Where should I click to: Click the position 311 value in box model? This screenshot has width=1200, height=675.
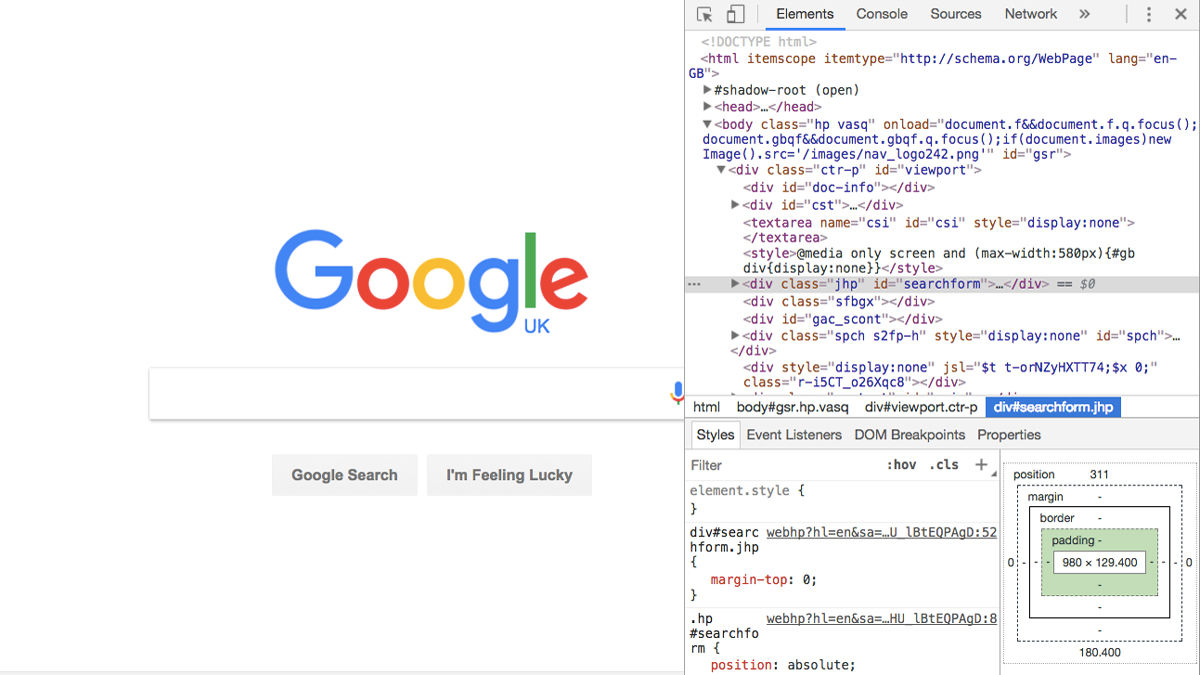click(1099, 474)
